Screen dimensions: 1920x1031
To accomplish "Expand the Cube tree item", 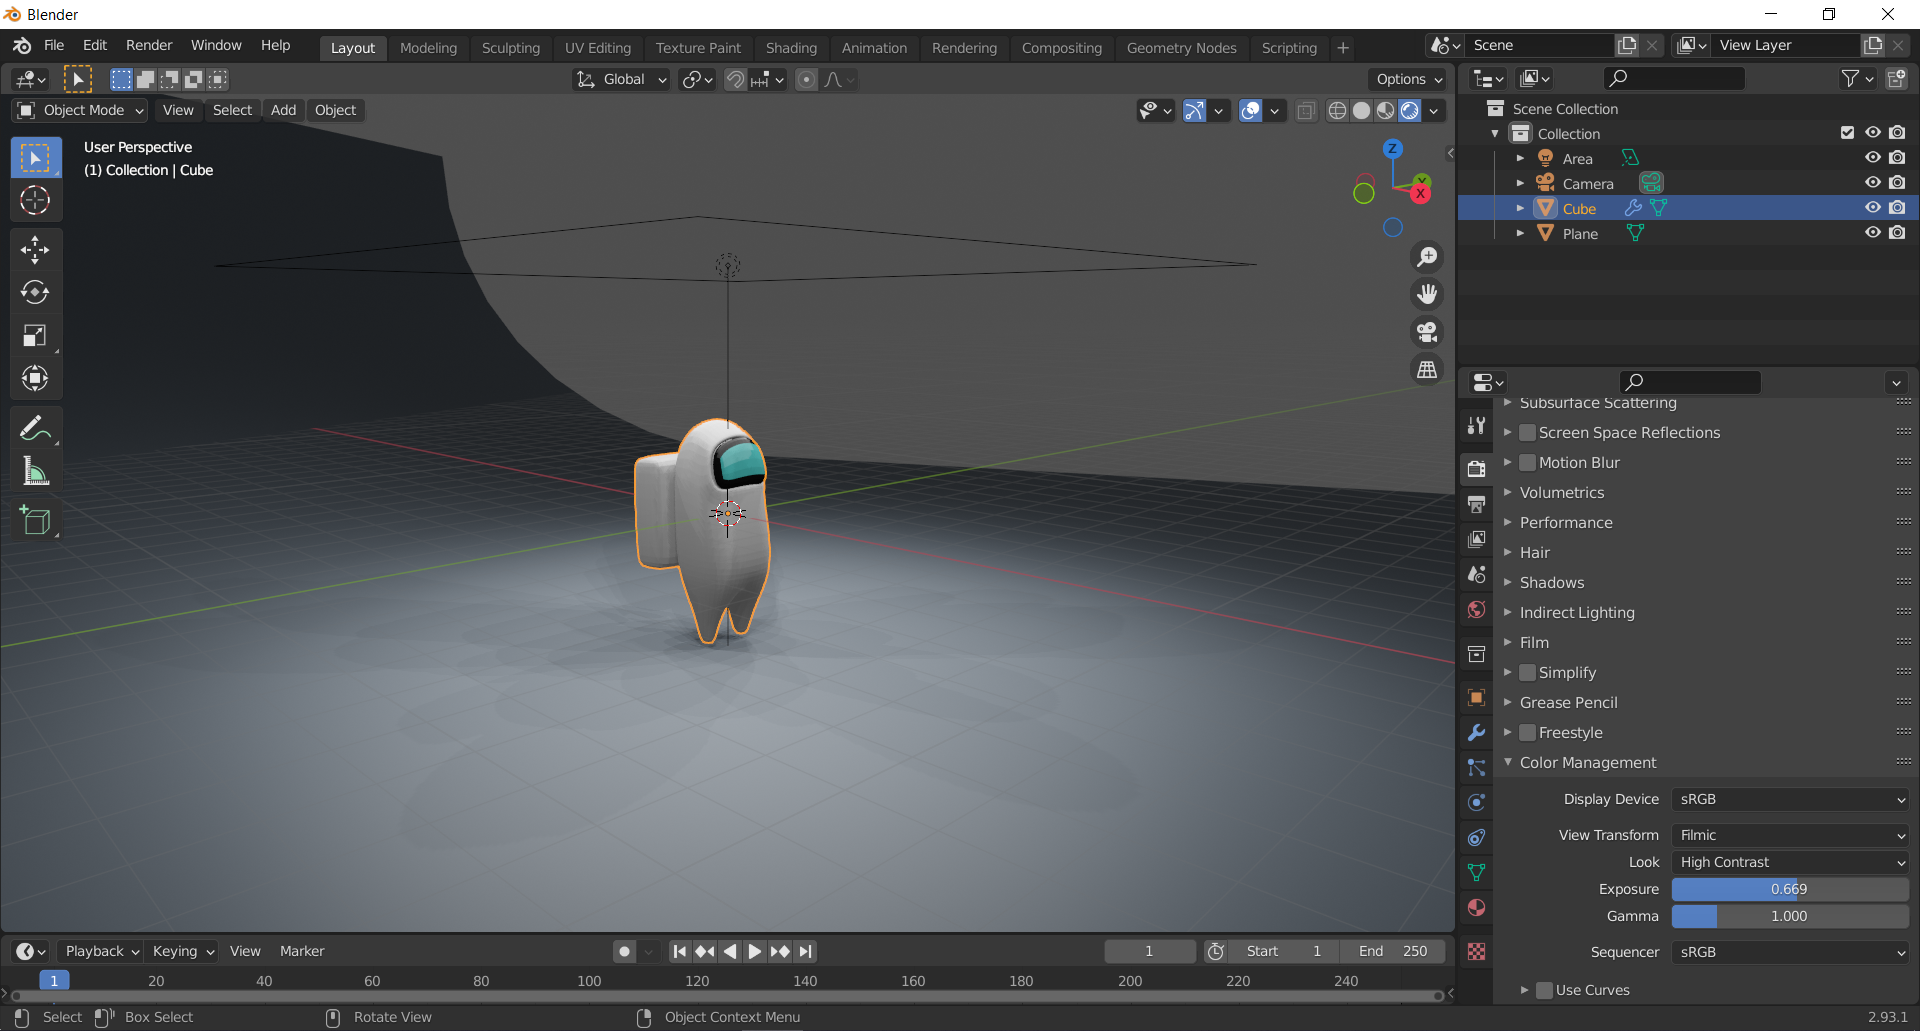I will click(x=1520, y=208).
